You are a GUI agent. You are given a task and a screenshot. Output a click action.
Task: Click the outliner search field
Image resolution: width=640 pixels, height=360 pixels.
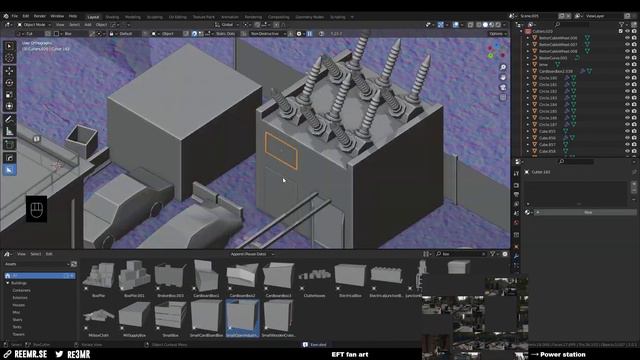(x=571, y=25)
